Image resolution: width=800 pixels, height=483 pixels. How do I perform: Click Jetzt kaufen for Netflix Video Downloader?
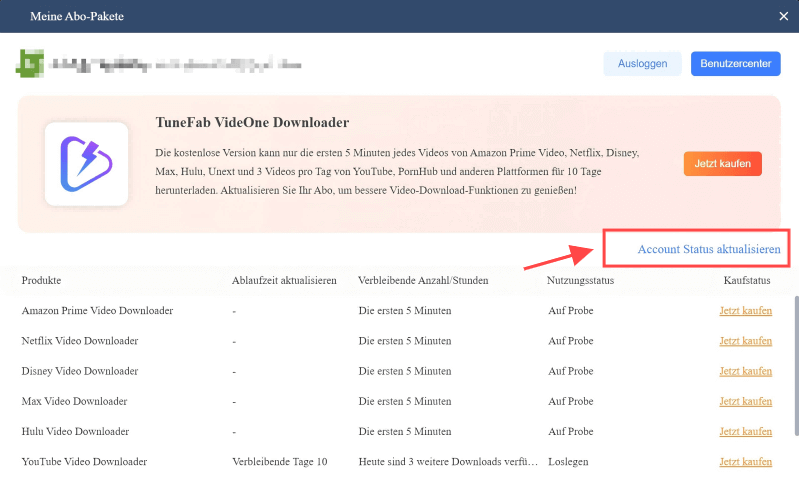coord(745,341)
